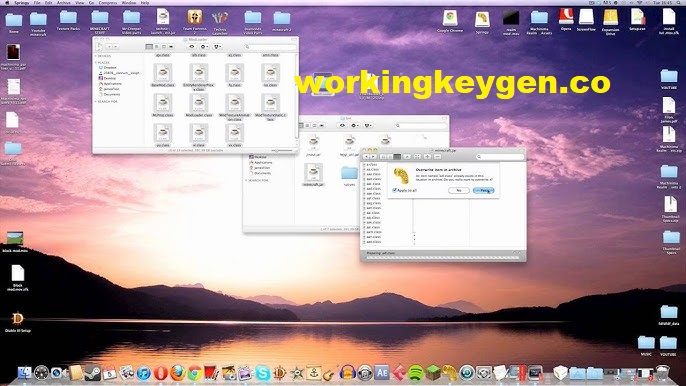Viewport: 686px width, 386px height.
Task: Switch ModLoader window to Cover Flow view
Action: point(171,46)
